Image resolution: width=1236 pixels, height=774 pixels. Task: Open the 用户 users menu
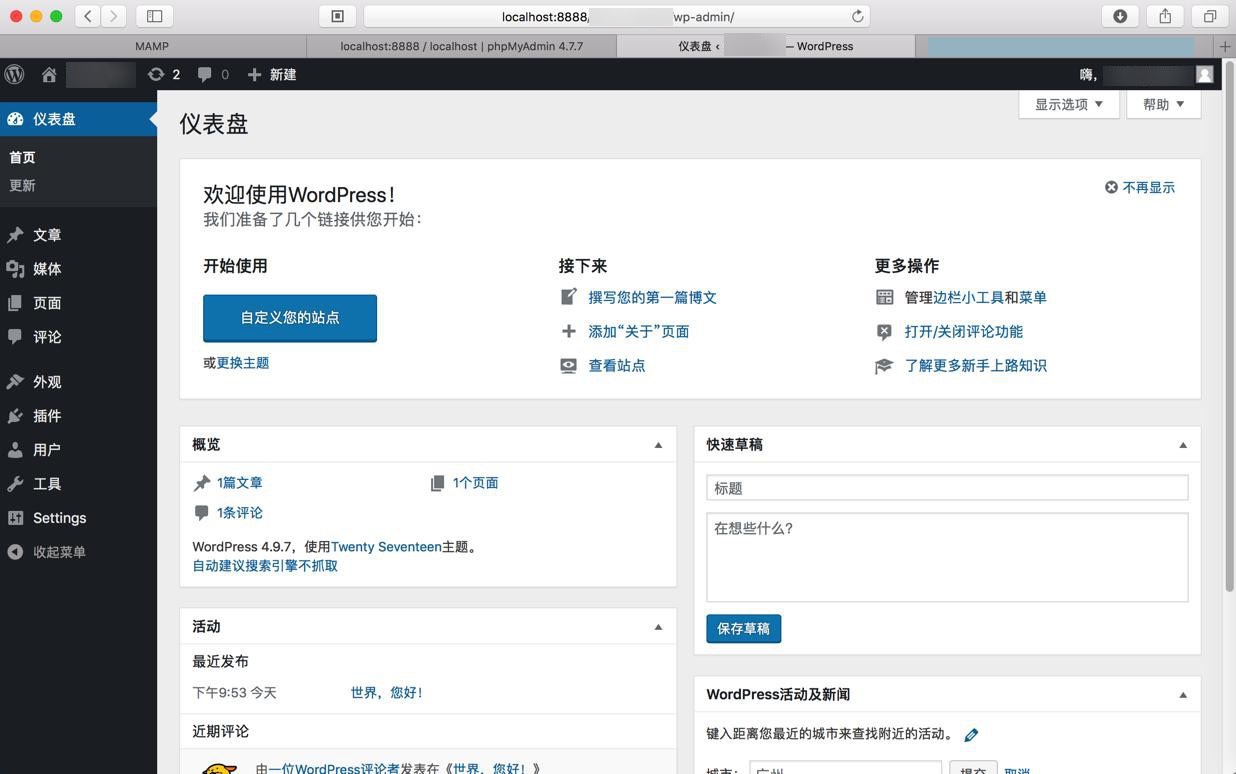(78, 450)
